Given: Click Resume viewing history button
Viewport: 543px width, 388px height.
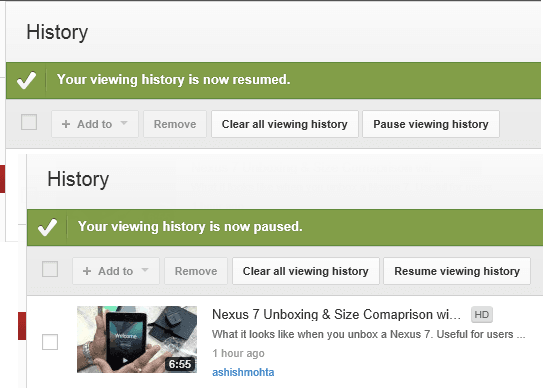Looking at the screenshot, I should click(x=457, y=271).
